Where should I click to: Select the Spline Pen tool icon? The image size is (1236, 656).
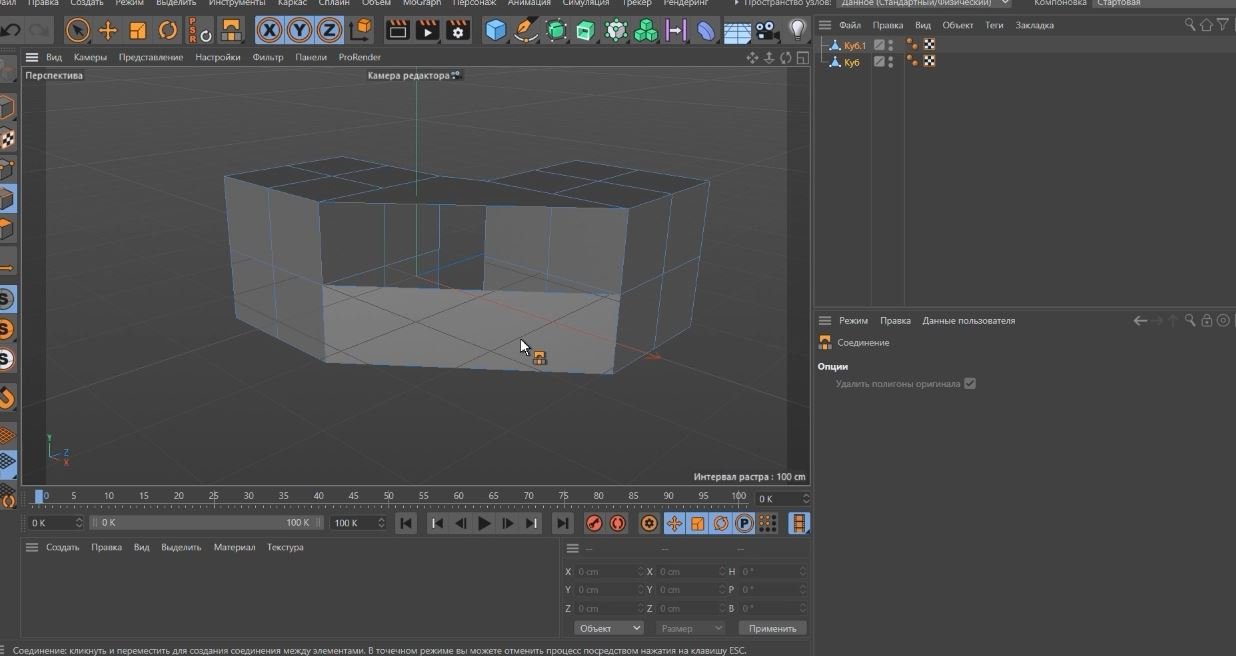tap(526, 31)
